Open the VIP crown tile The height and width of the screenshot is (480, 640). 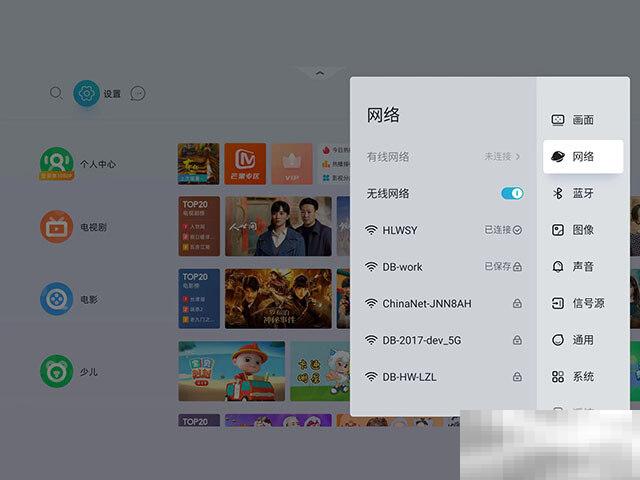pos(292,163)
